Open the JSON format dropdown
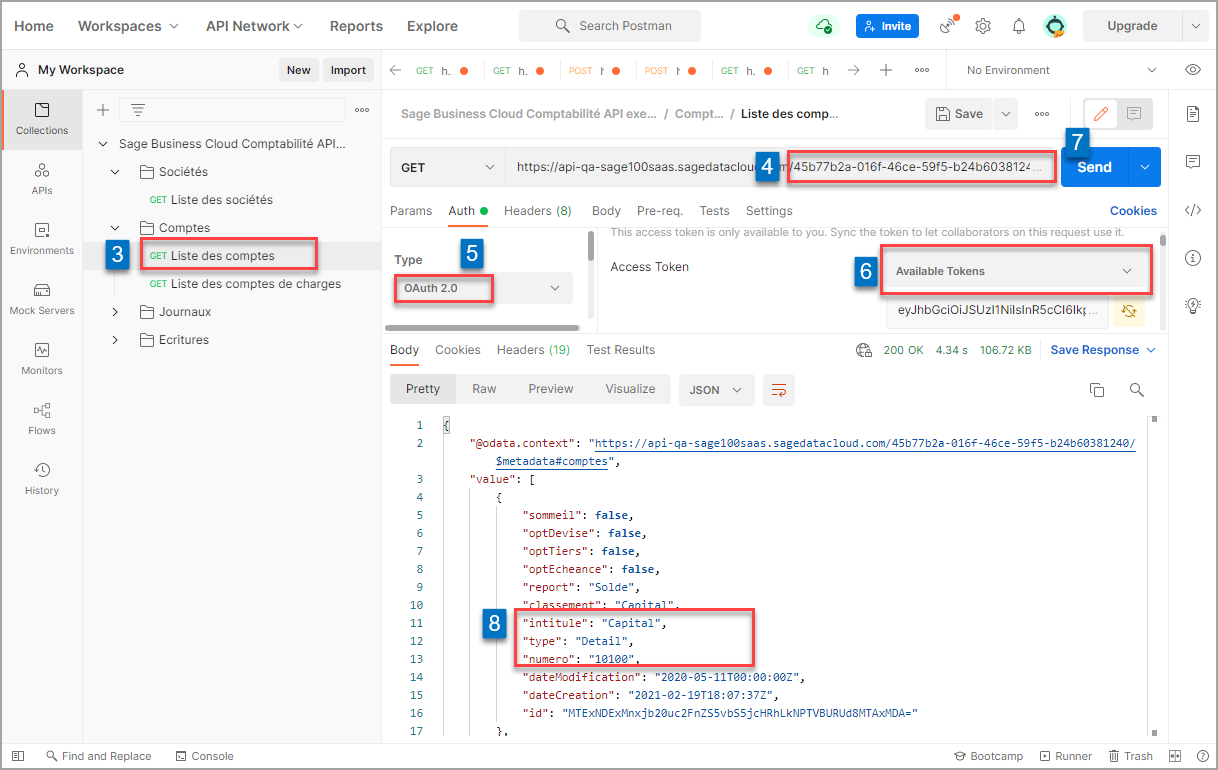Screen dimensions: 1218x770 [716, 390]
